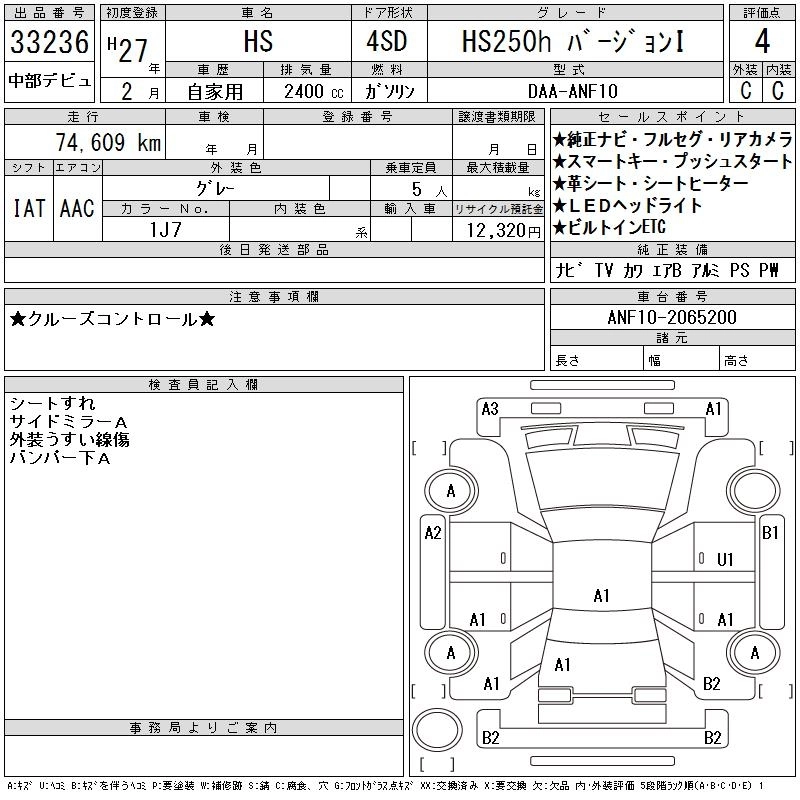Click the rear-left wheel circle marked A
The image size is (800, 800).
point(451,653)
